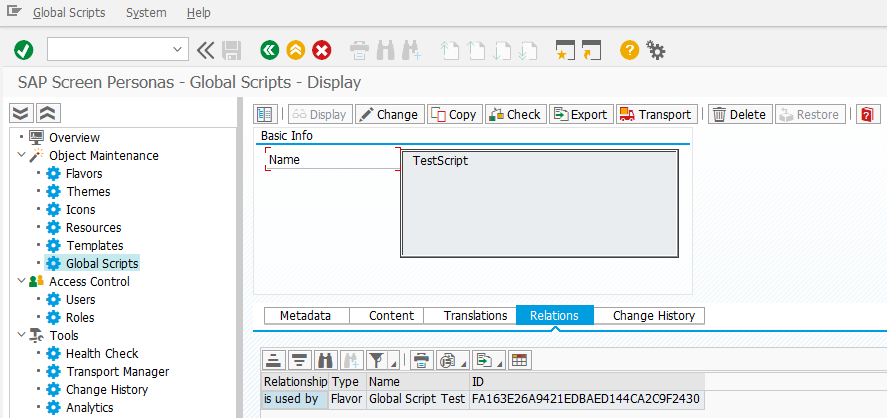
Task: Open Help with the question mark icon
Action: pos(629,50)
